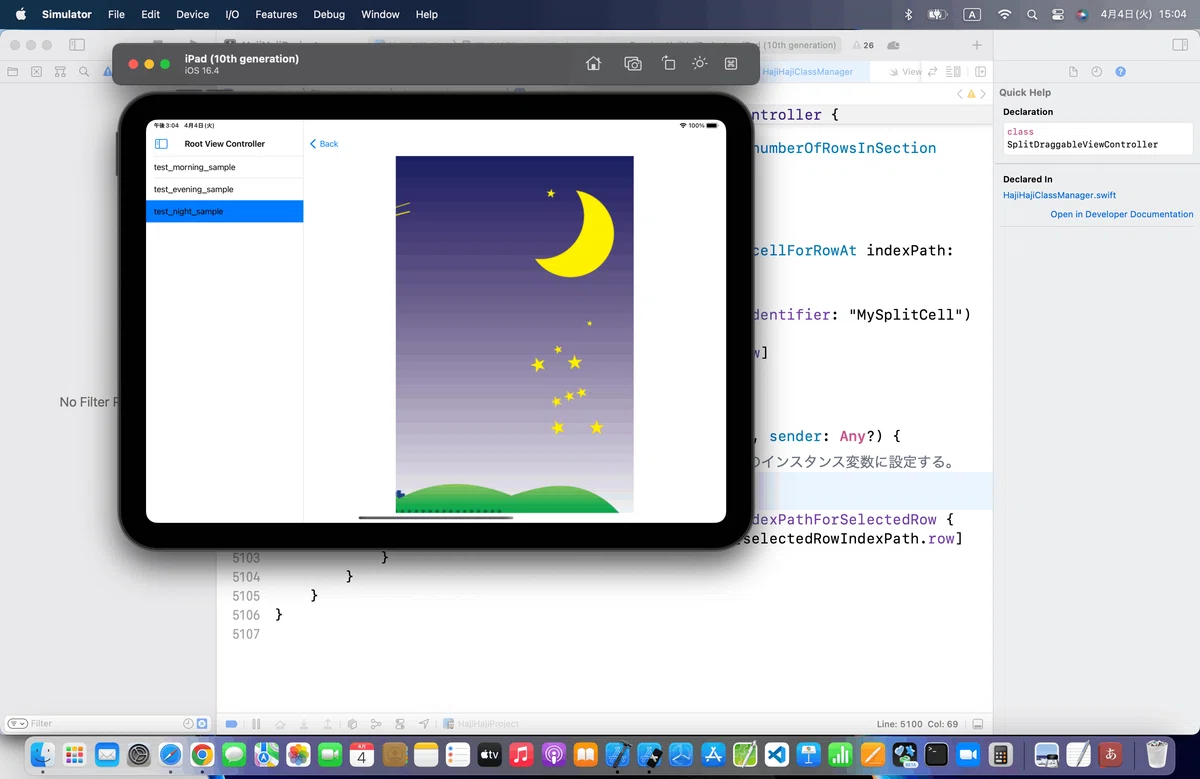Click Step Out in debug bar

(x=328, y=724)
